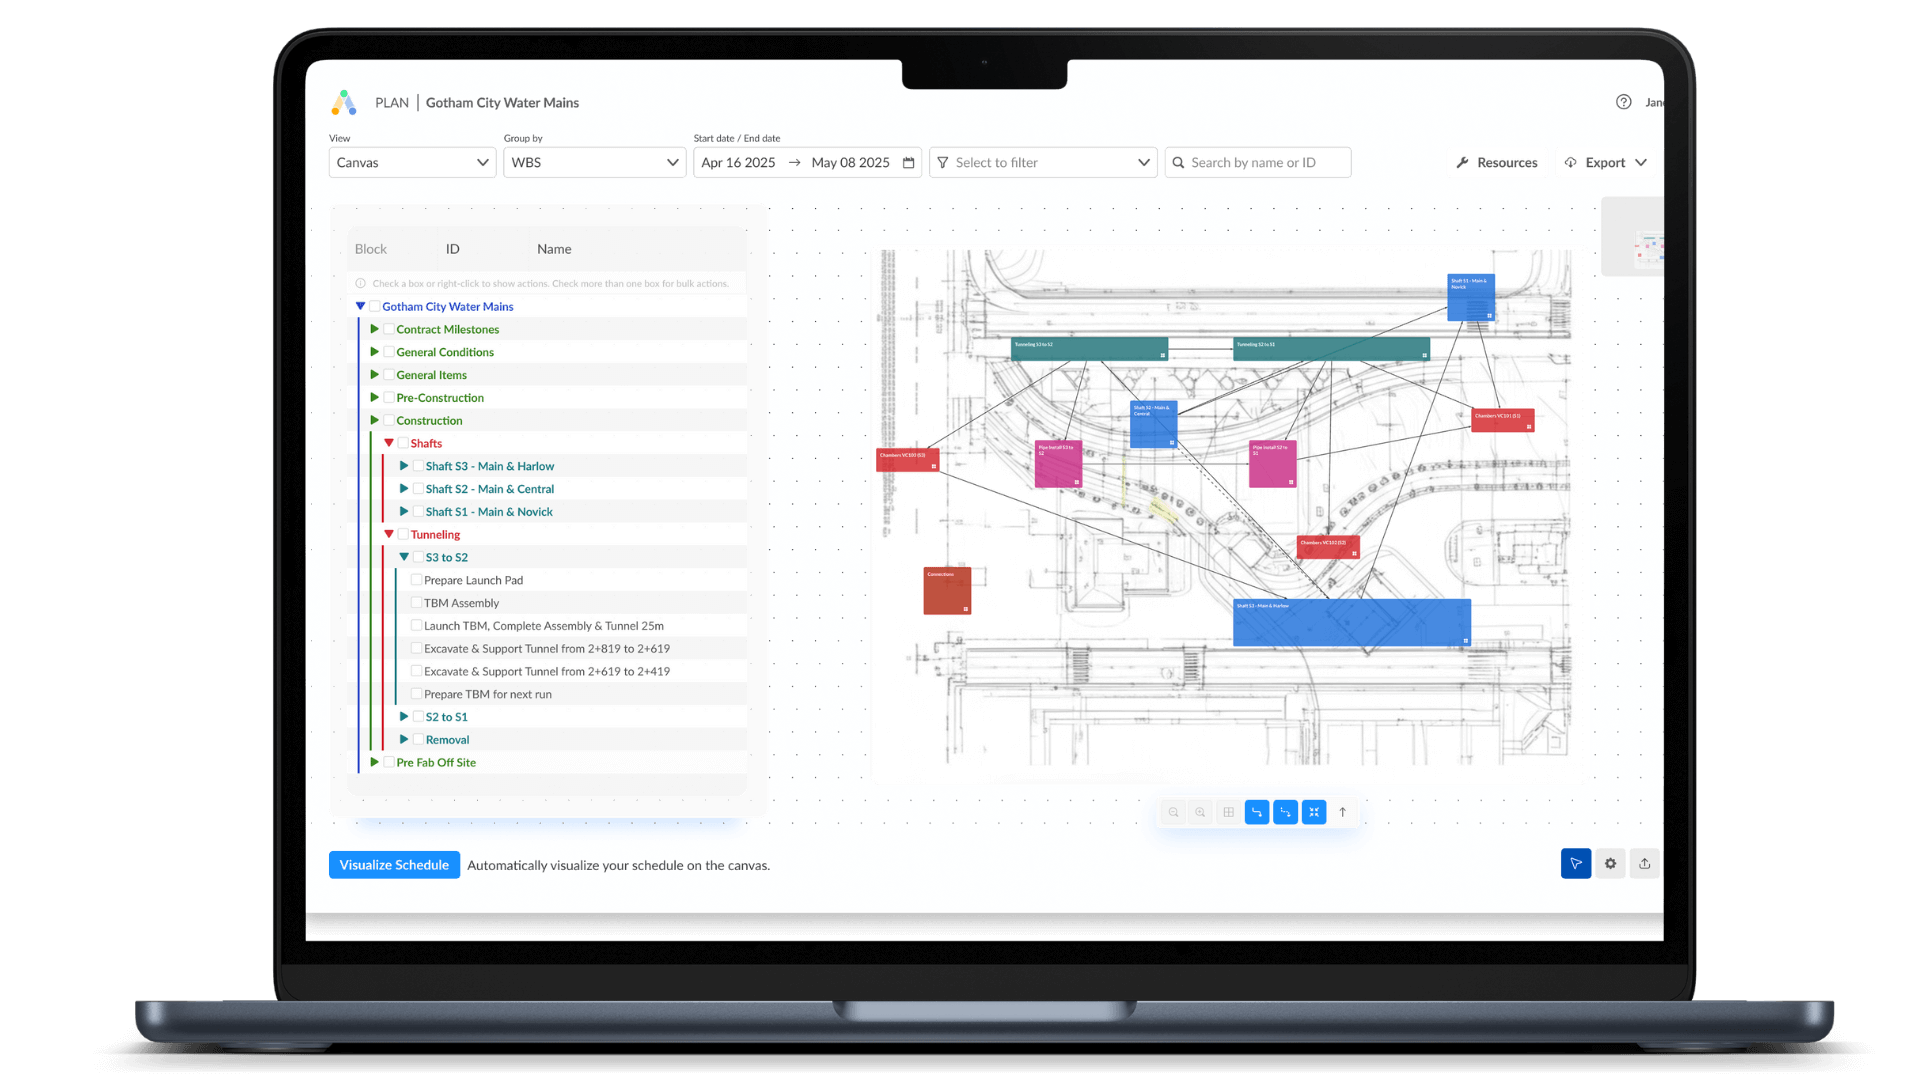Image resolution: width=1920 pixels, height=1080 pixels.
Task: Open the Select to filter dropdown
Action: [x=1042, y=163]
